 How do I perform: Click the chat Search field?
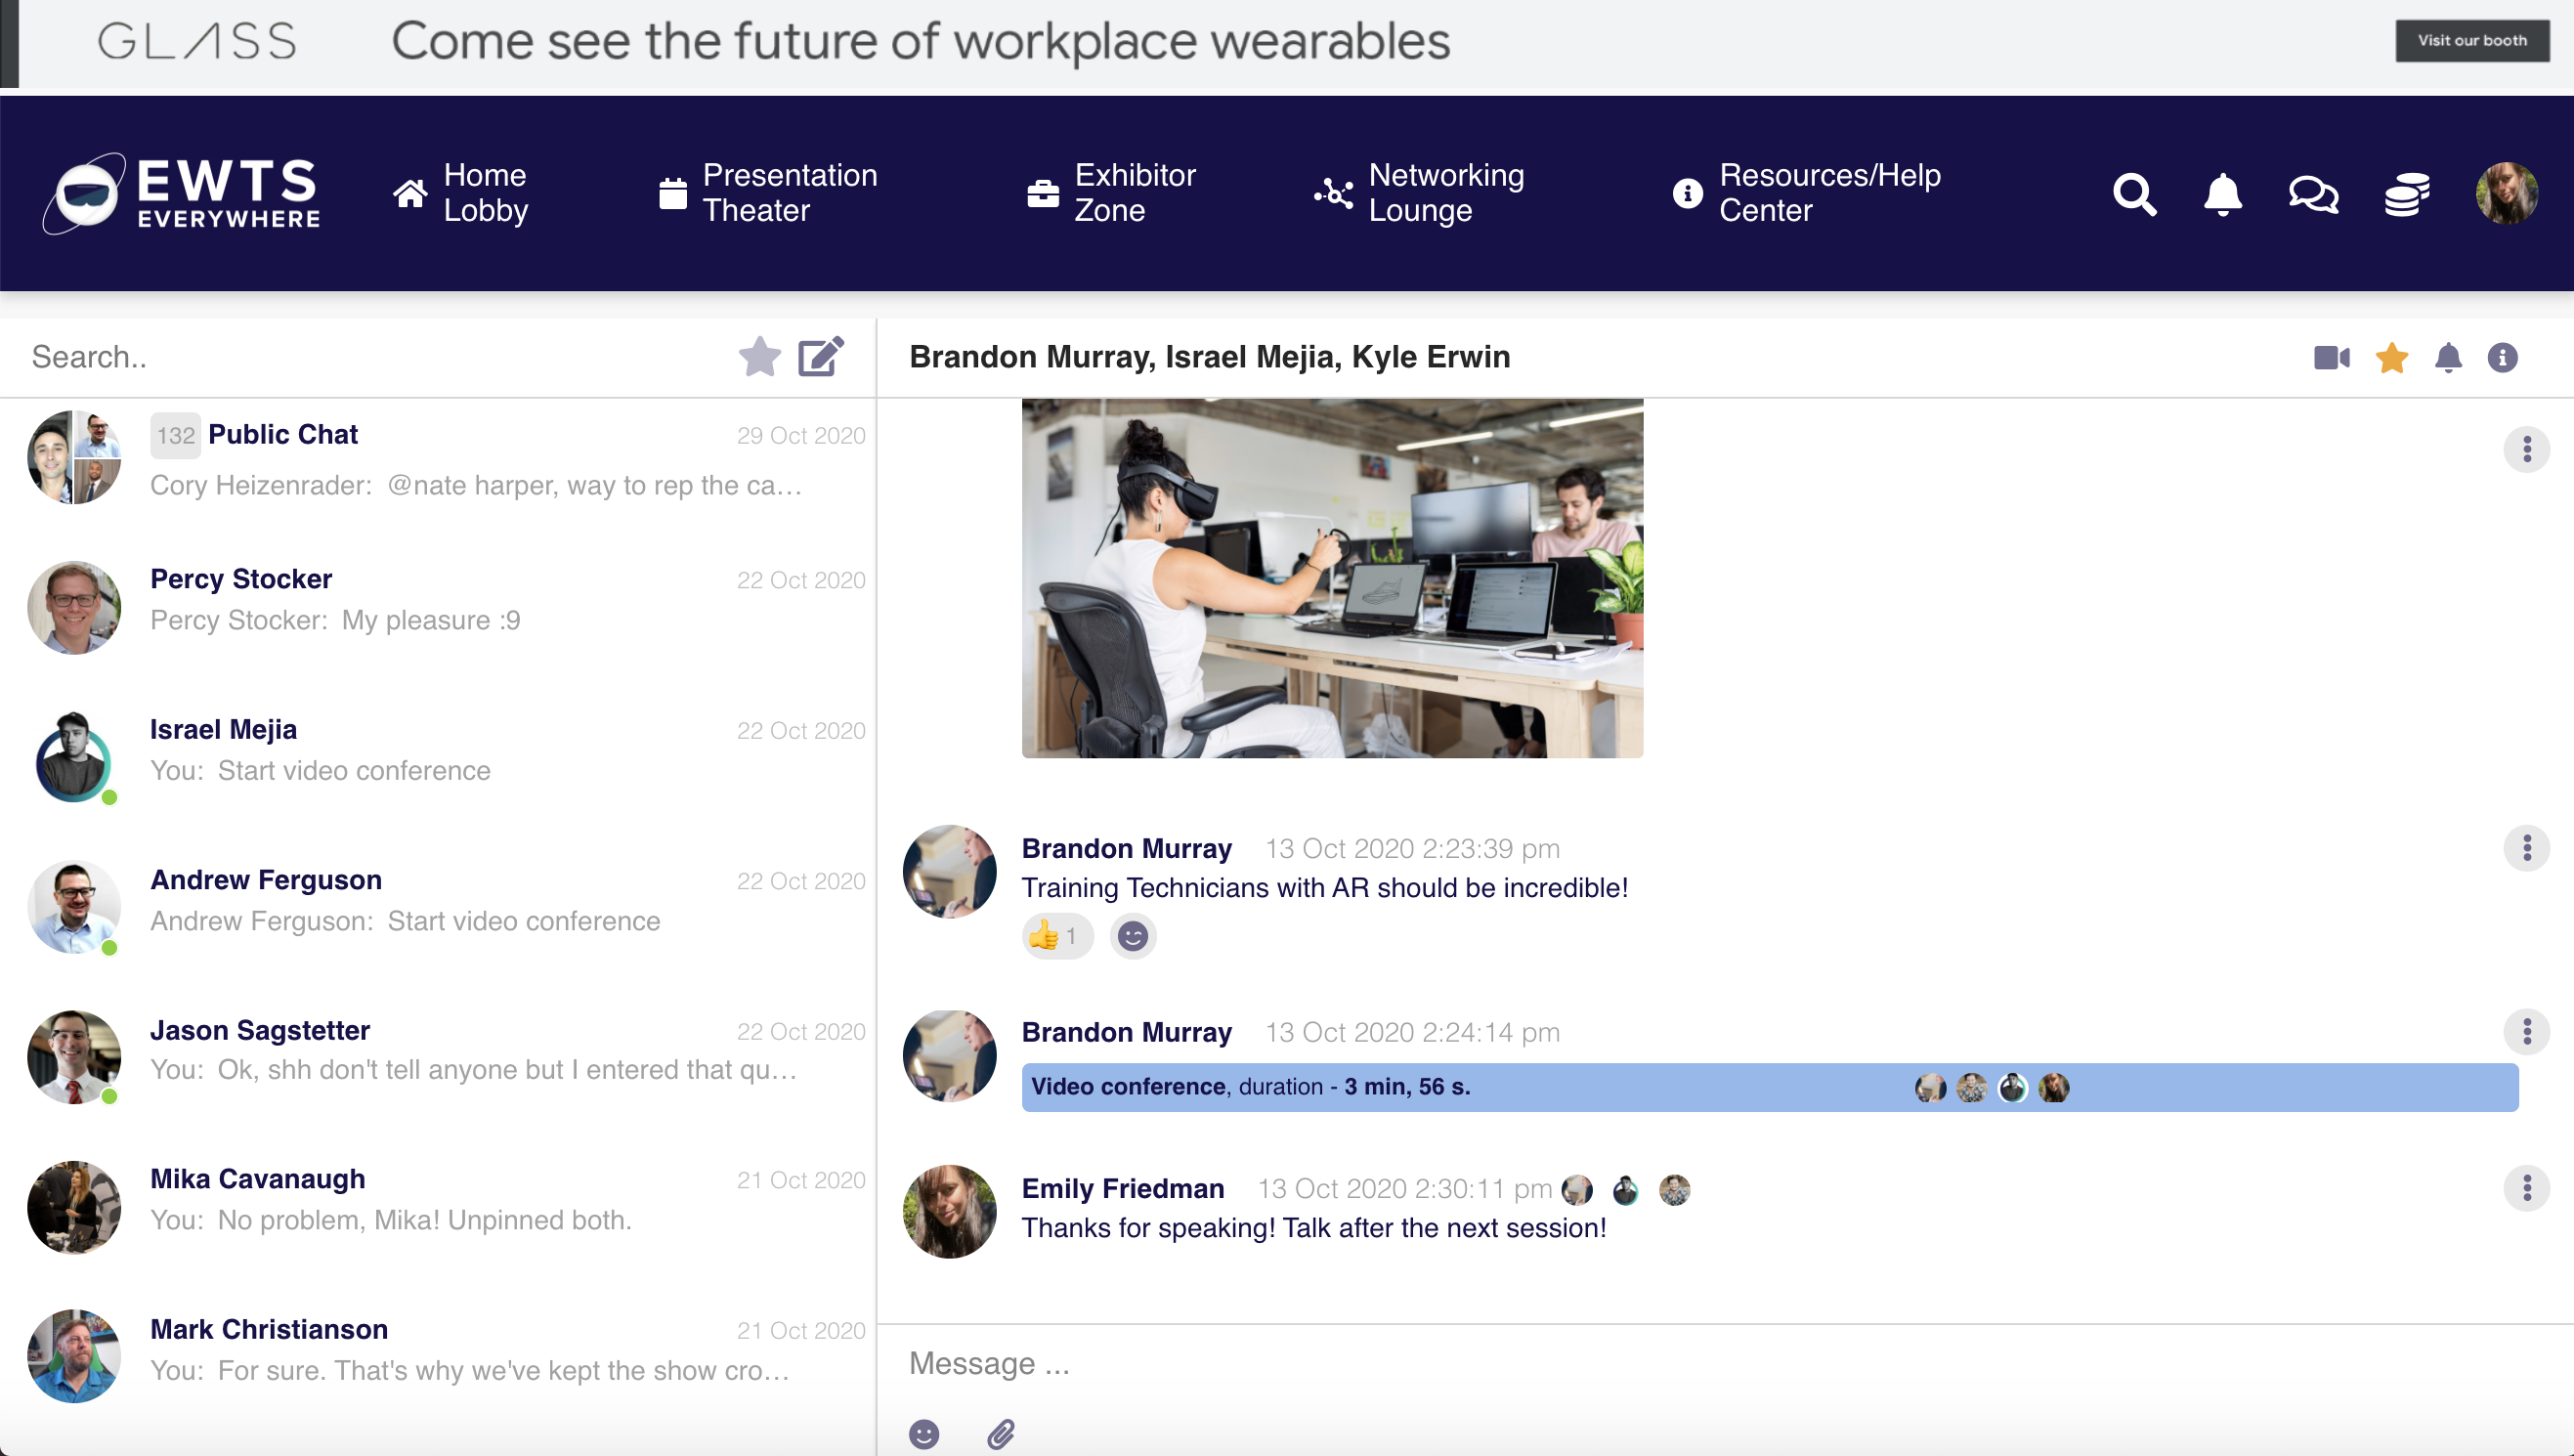tap(370, 357)
